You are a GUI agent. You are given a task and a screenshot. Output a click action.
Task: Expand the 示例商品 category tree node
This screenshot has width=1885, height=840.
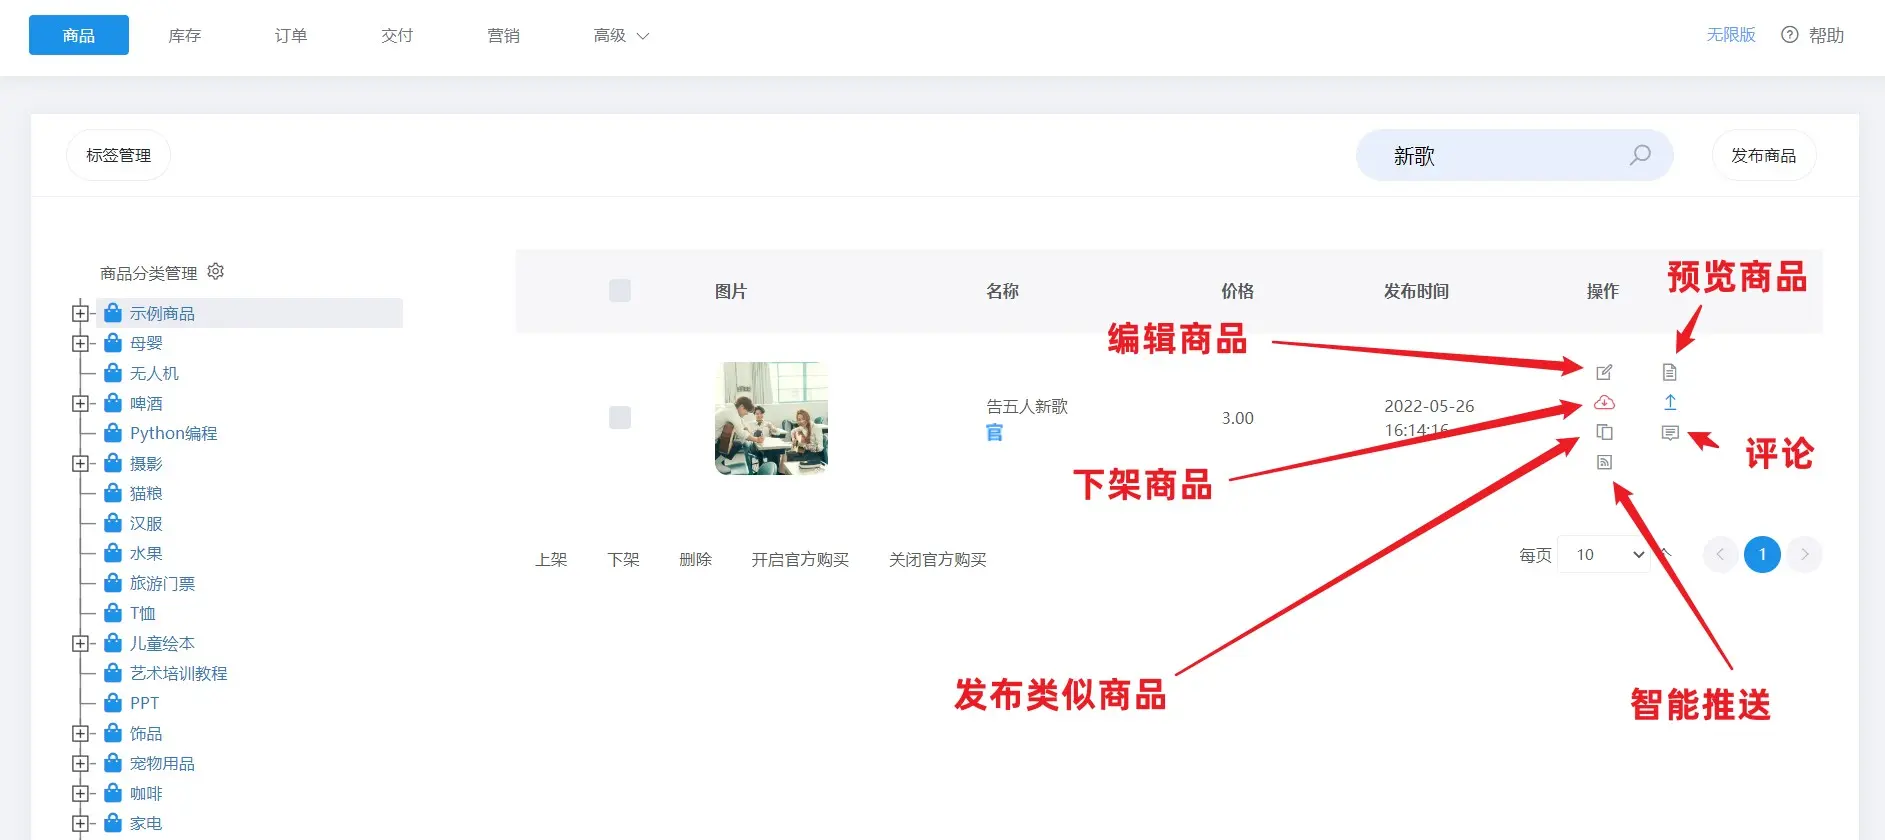pos(80,313)
